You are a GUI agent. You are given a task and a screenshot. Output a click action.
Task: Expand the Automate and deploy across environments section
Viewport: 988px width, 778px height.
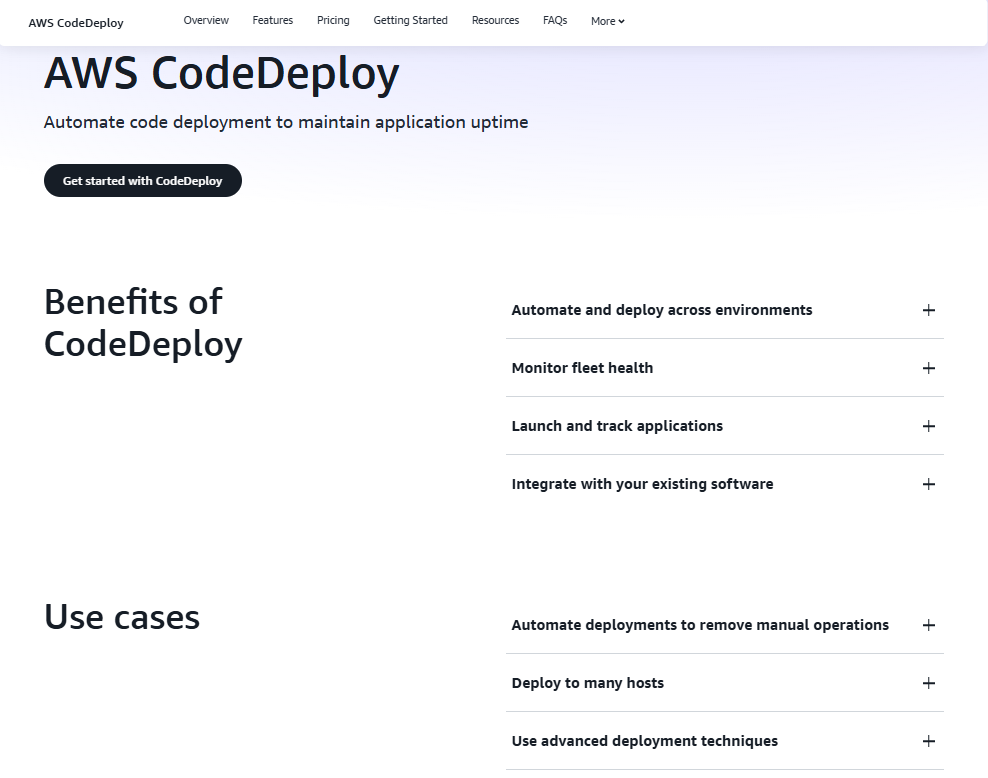tap(725, 310)
